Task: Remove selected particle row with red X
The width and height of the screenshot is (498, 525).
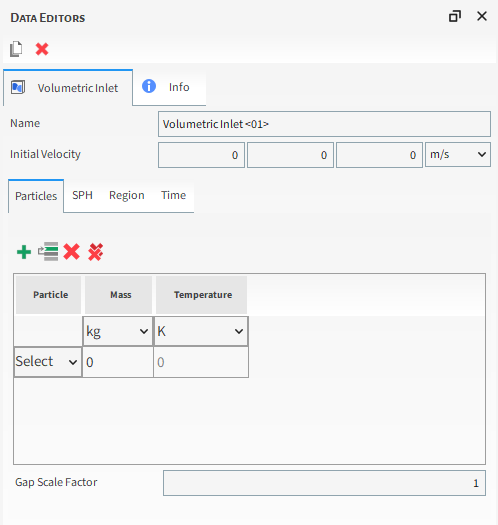Action: (x=72, y=252)
